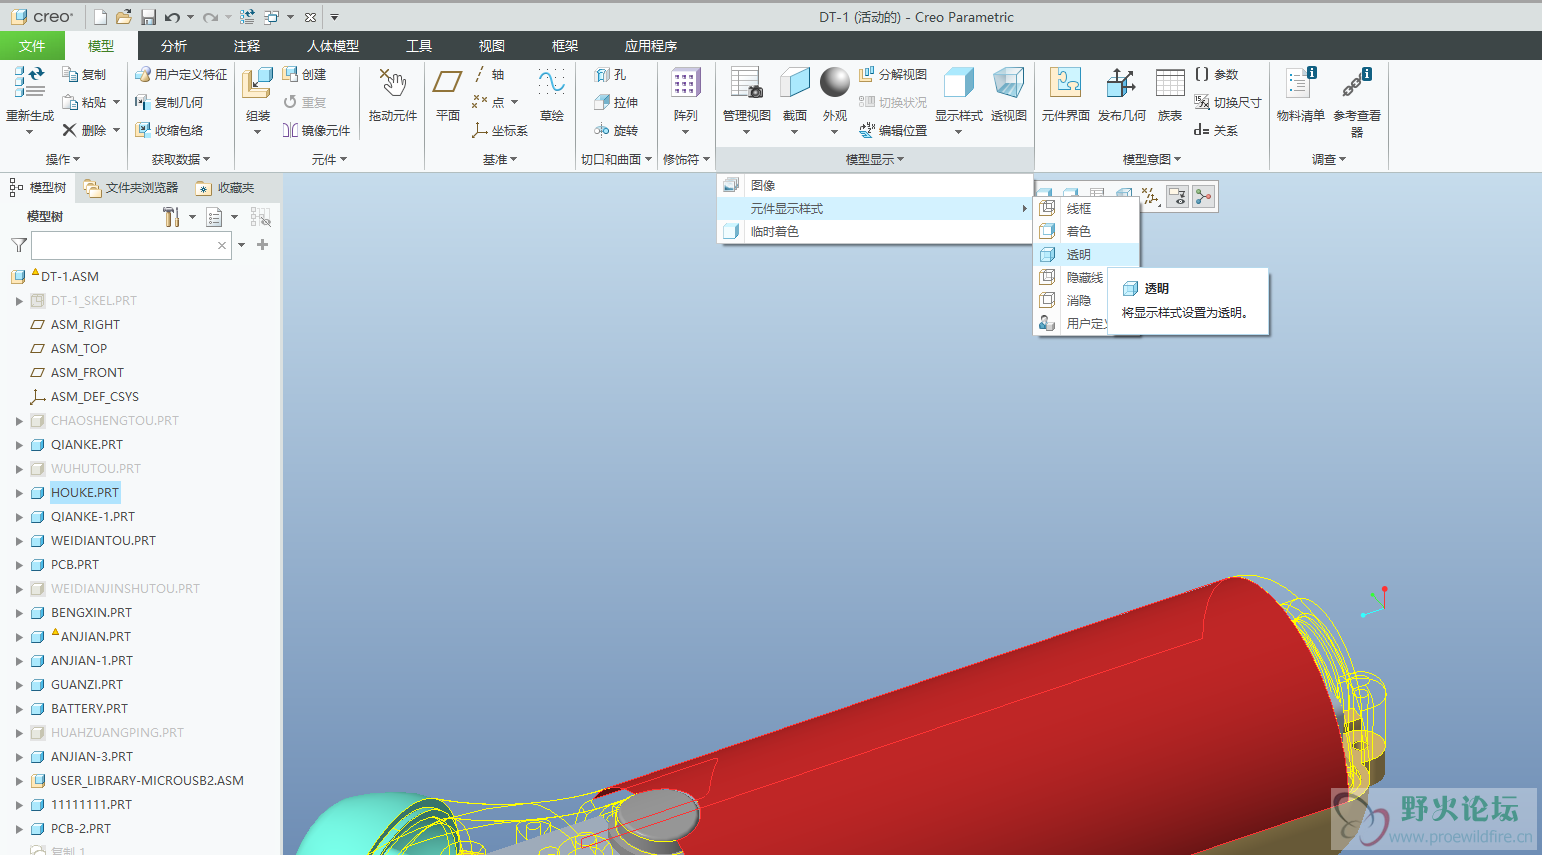The image size is (1542, 855).
Task: Toggle Switch Dimensions (切换尺寸)
Action: point(1227,102)
